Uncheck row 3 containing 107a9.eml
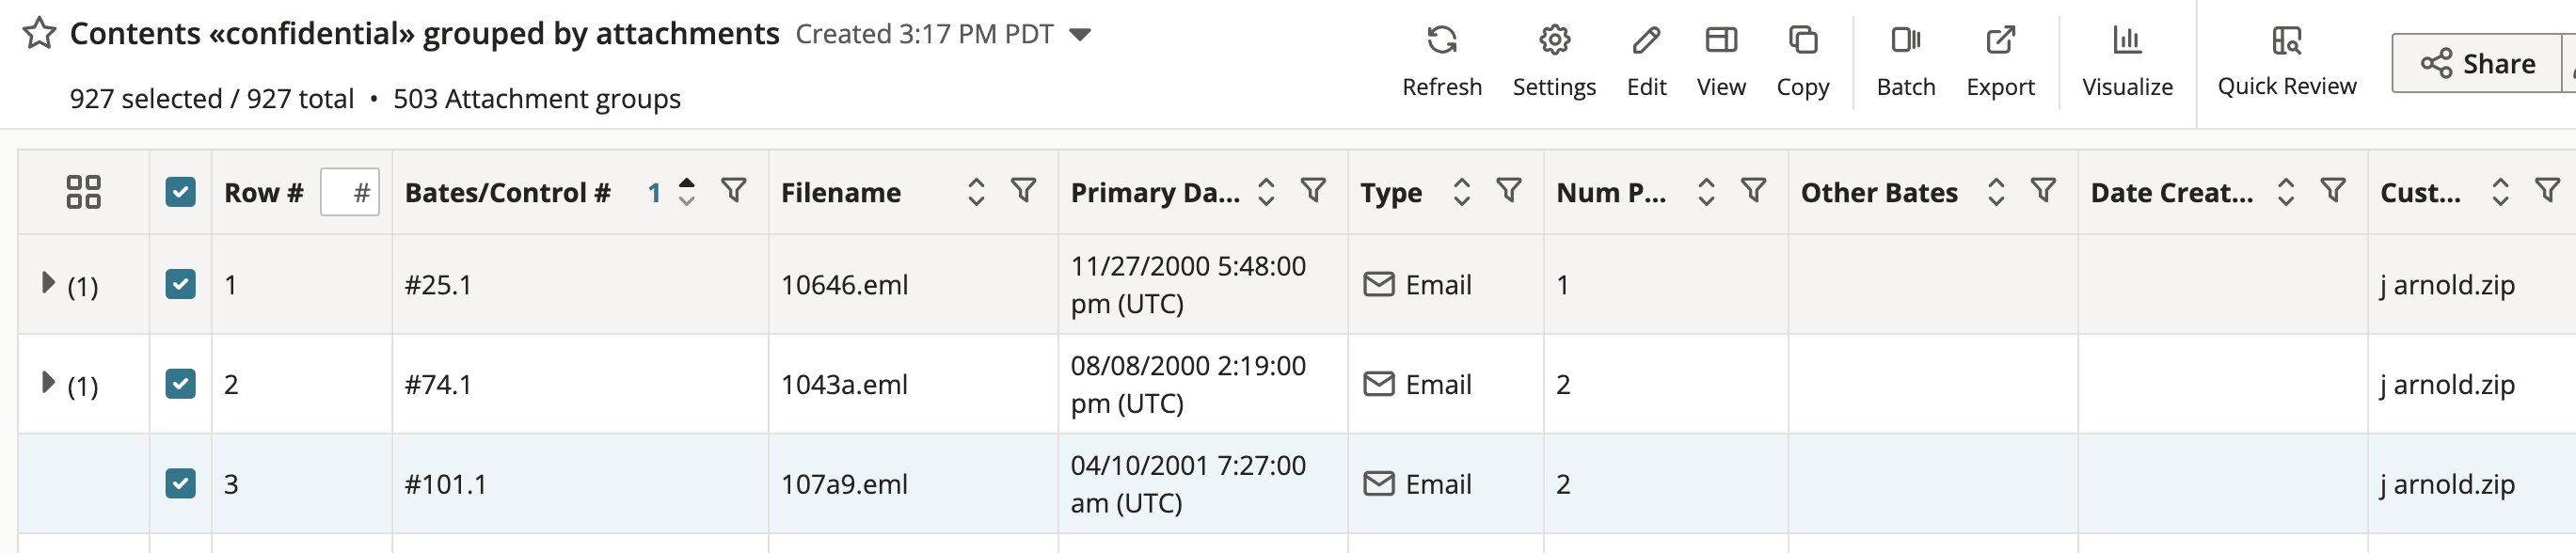The height and width of the screenshot is (553, 2576). pyautogui.click(x=180, y=484)
